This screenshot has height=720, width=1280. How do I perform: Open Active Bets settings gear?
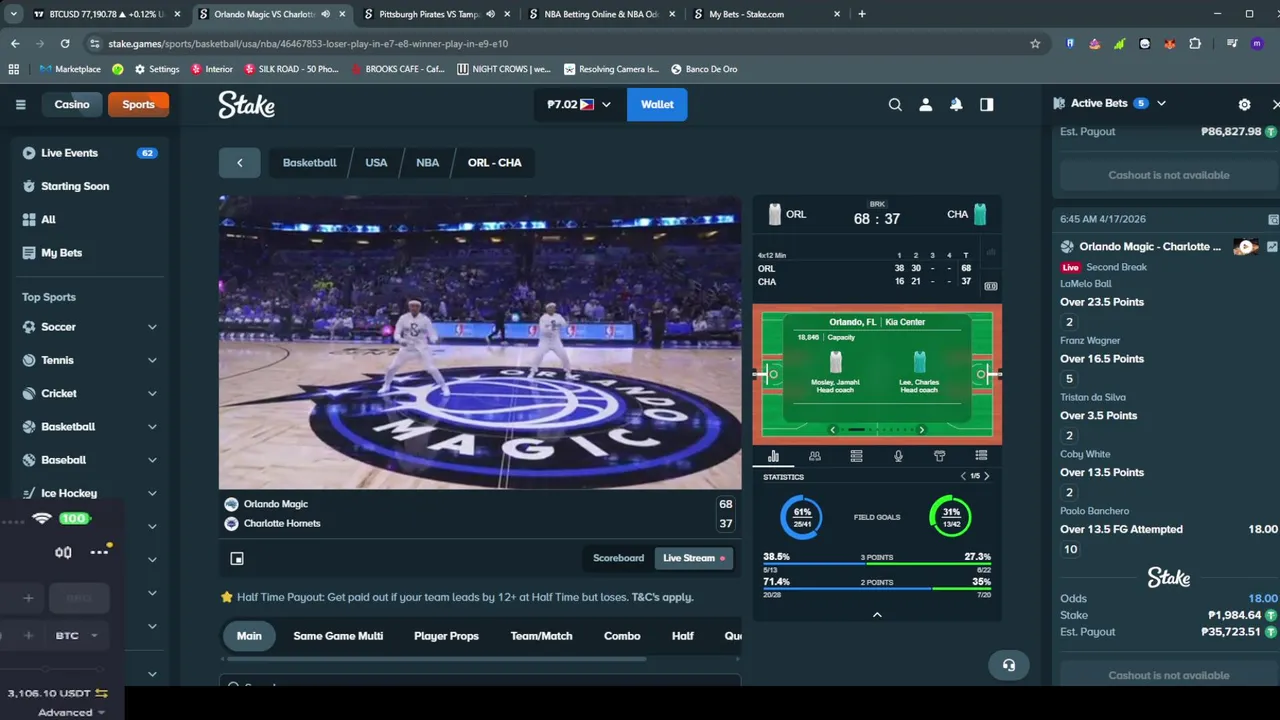pyautogui.click(x=1244, y=104)
